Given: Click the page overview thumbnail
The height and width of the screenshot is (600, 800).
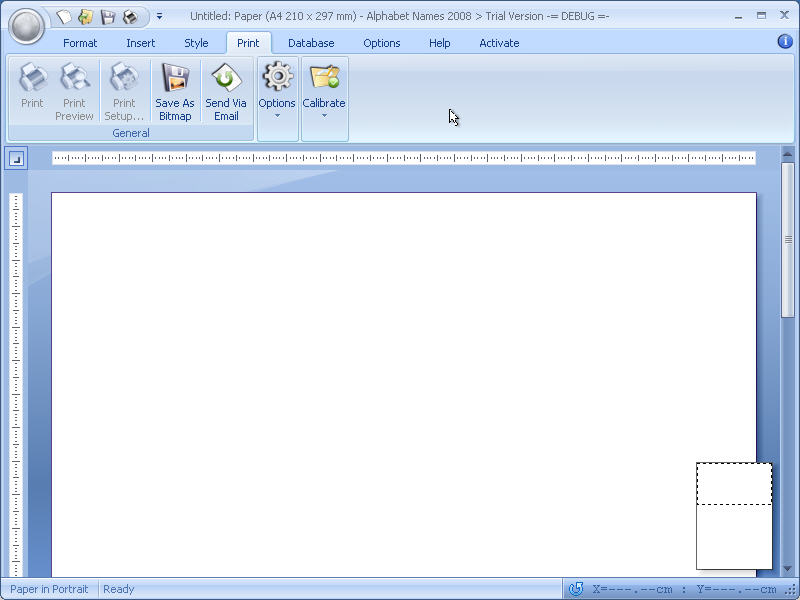Looking at the screenshot, I should tap(734, 515).
